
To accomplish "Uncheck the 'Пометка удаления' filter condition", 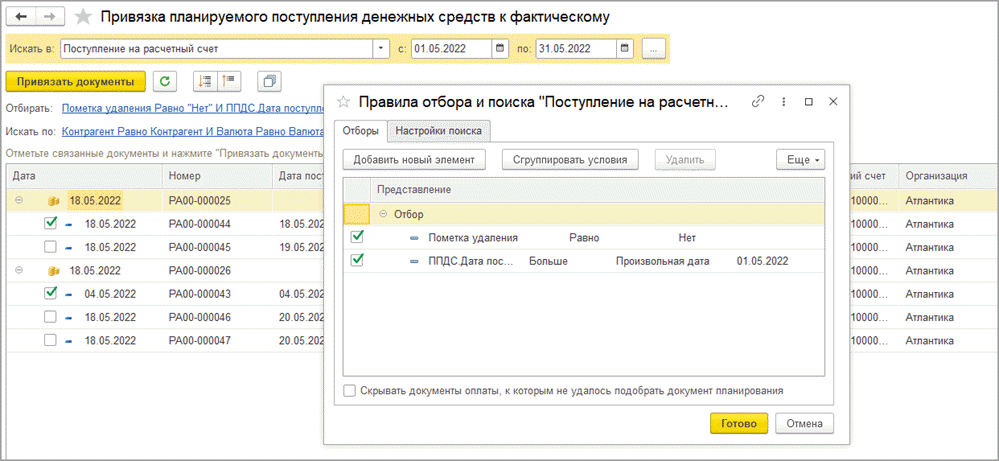I will pyautogui.click(x=357, y=237).
